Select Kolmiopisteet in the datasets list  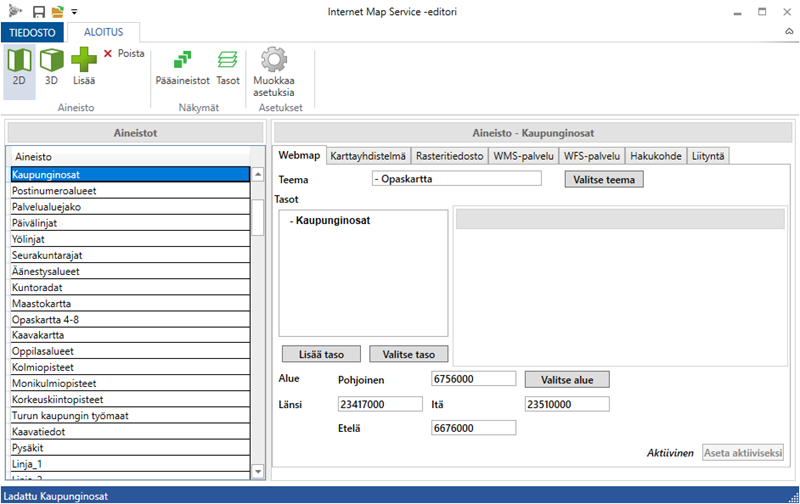[131, 367]
